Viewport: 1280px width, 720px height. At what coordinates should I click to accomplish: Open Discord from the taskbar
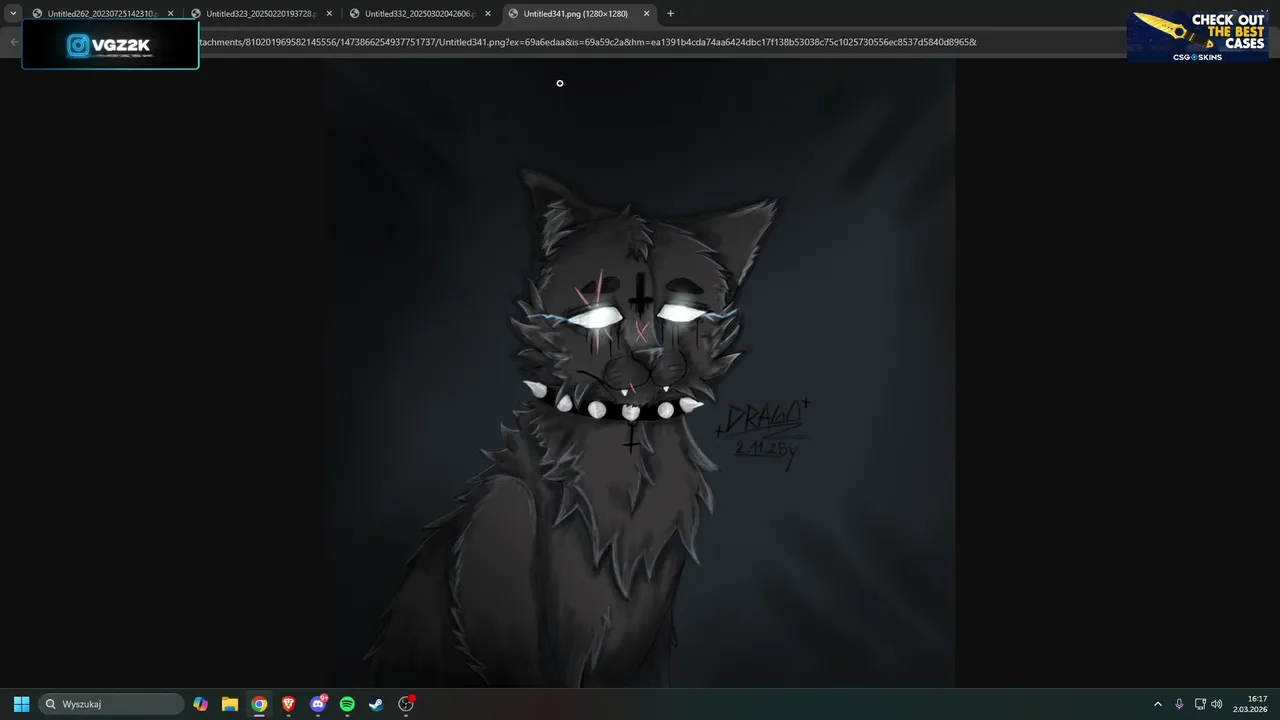point(318,704)
